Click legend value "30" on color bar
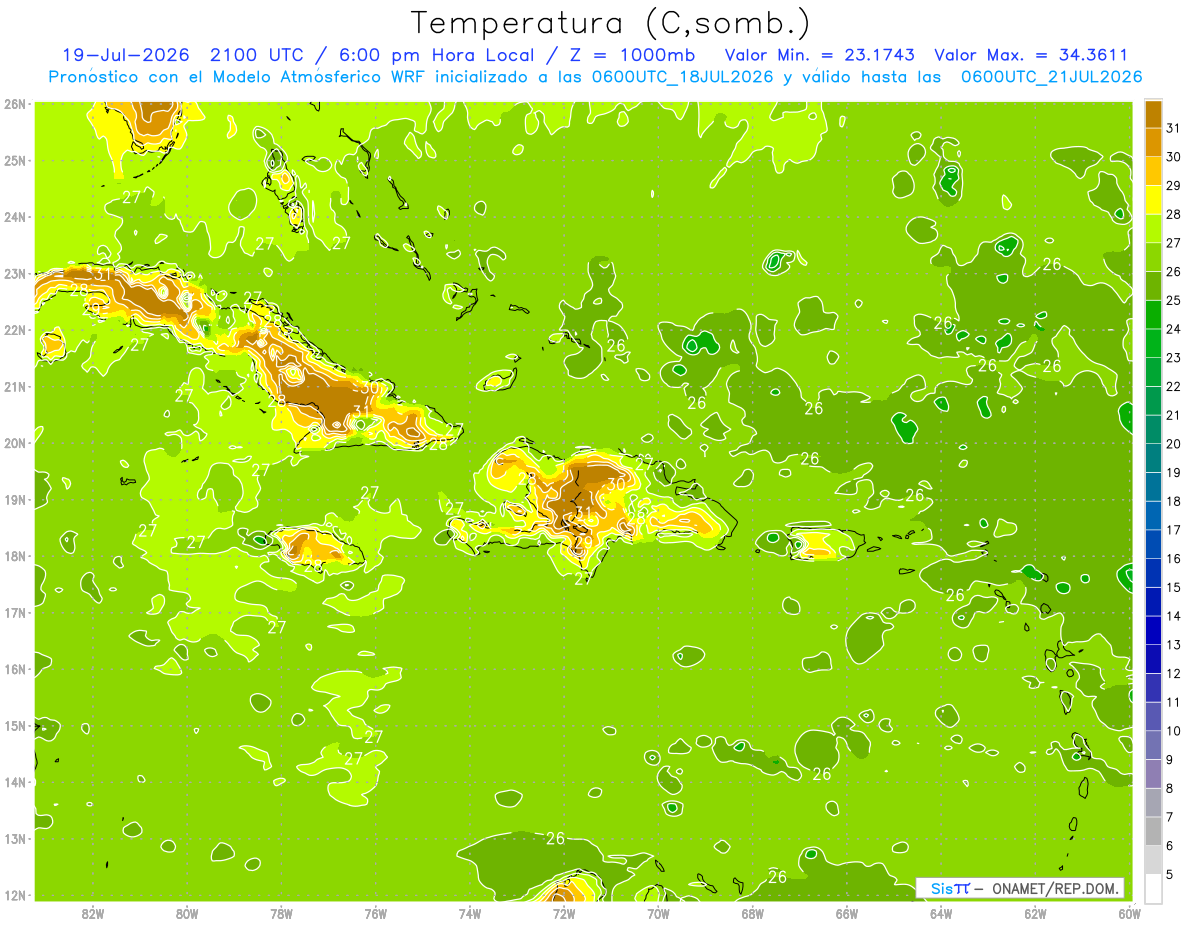This screenshot has height=927, width=1200. [1173, 157]
